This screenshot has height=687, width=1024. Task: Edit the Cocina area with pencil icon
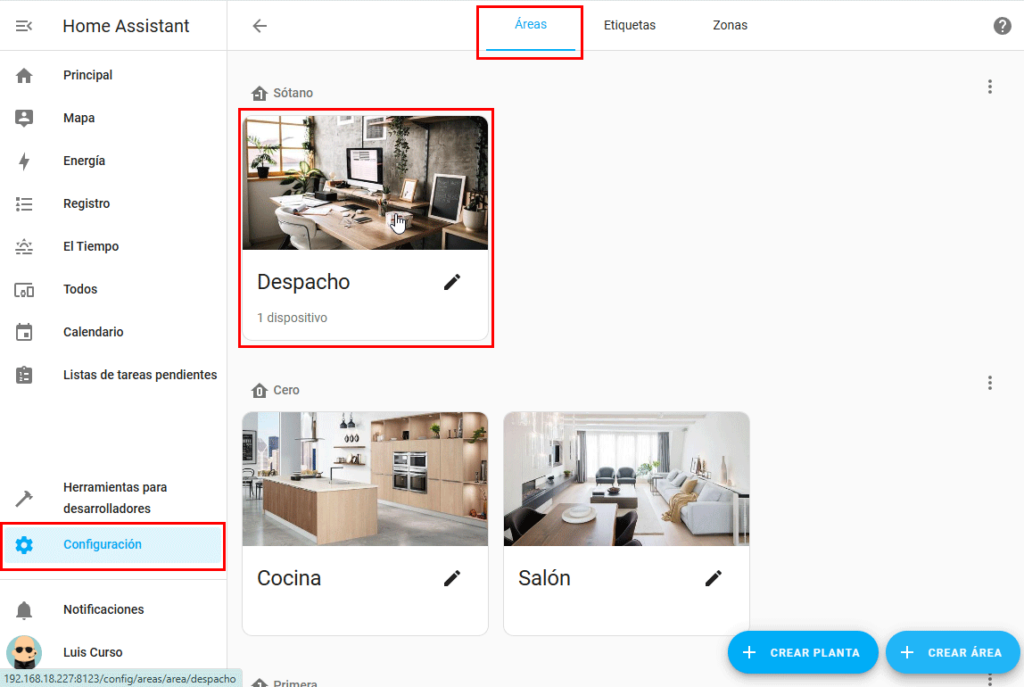(x=453, y=578)
